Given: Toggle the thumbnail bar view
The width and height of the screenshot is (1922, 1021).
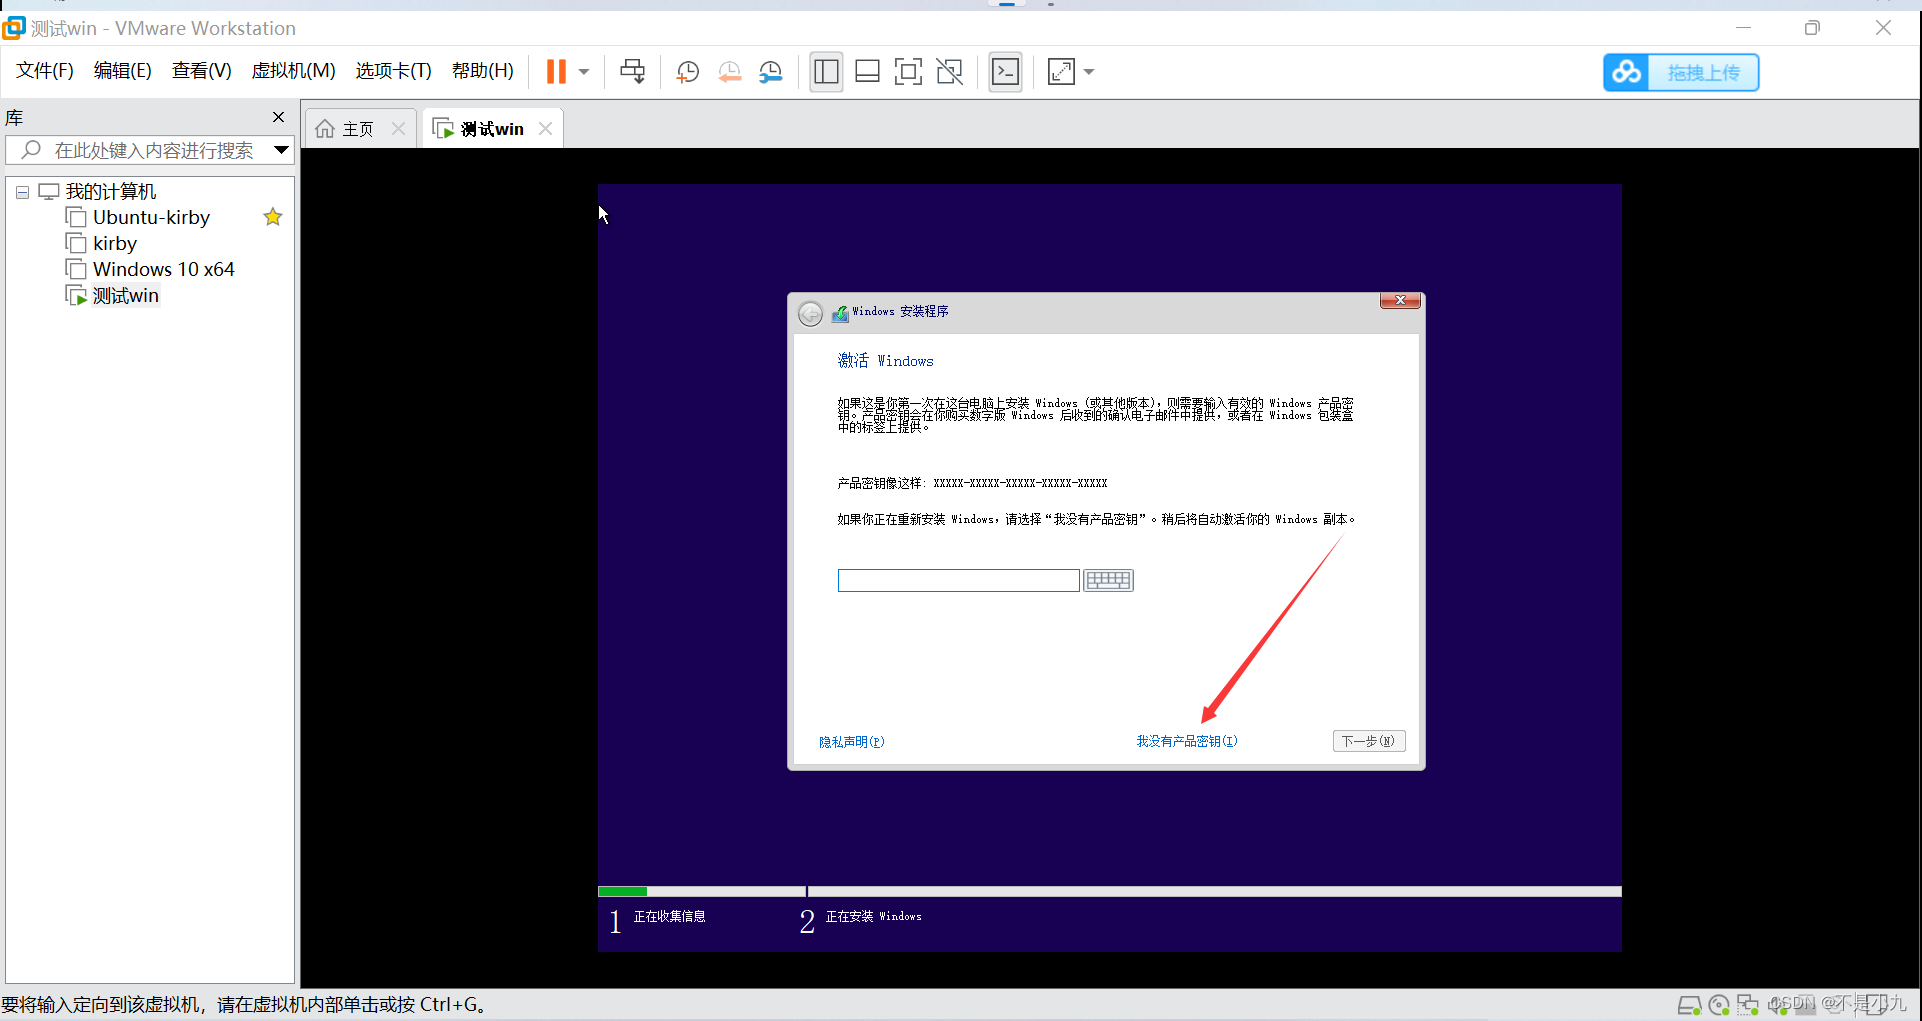Looking at the screenshot, I should pos(867,71).
